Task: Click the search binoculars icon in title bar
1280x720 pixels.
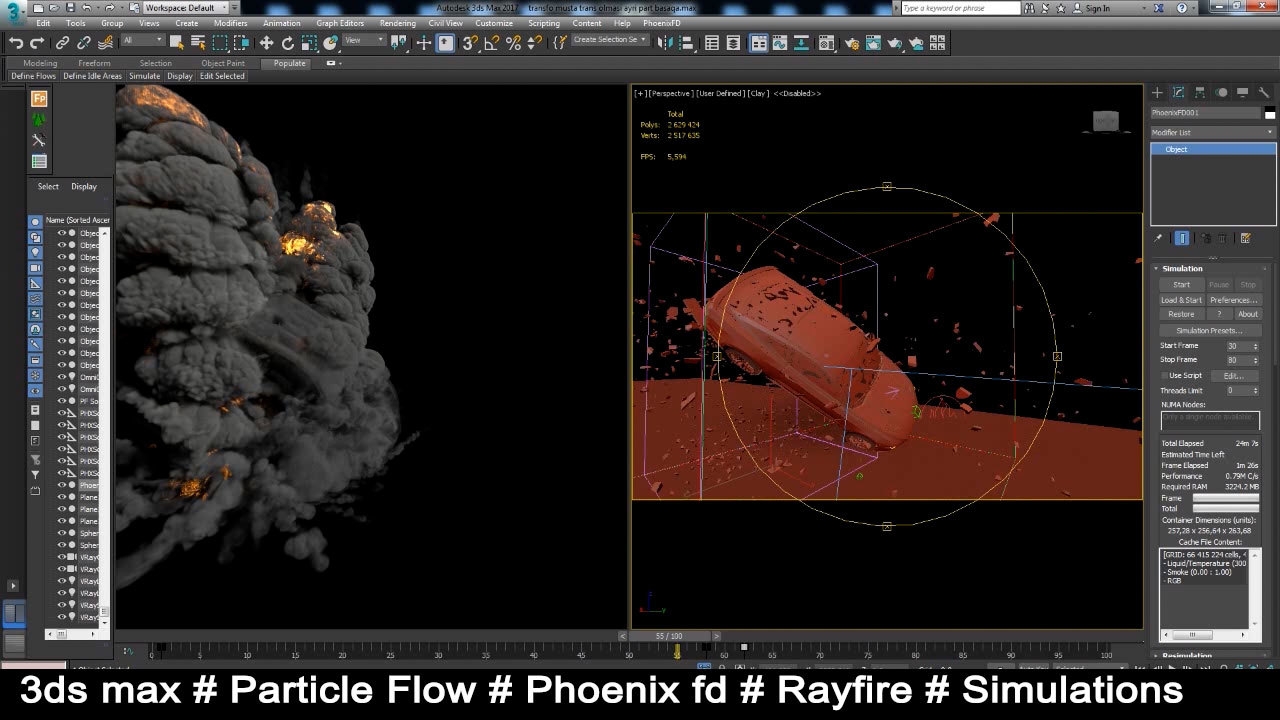Action: pos(1031,8)
